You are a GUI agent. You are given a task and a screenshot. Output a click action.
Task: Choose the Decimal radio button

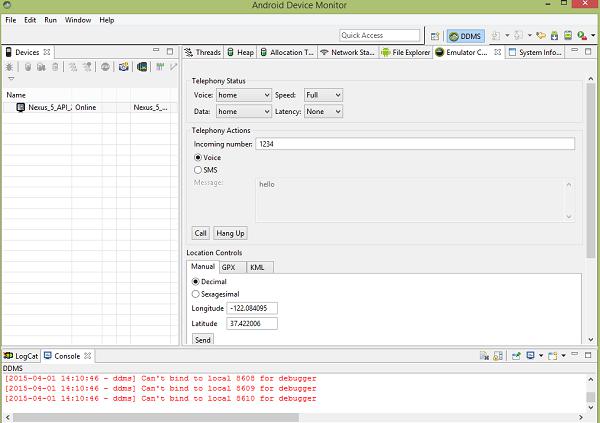tap(196, 282)
